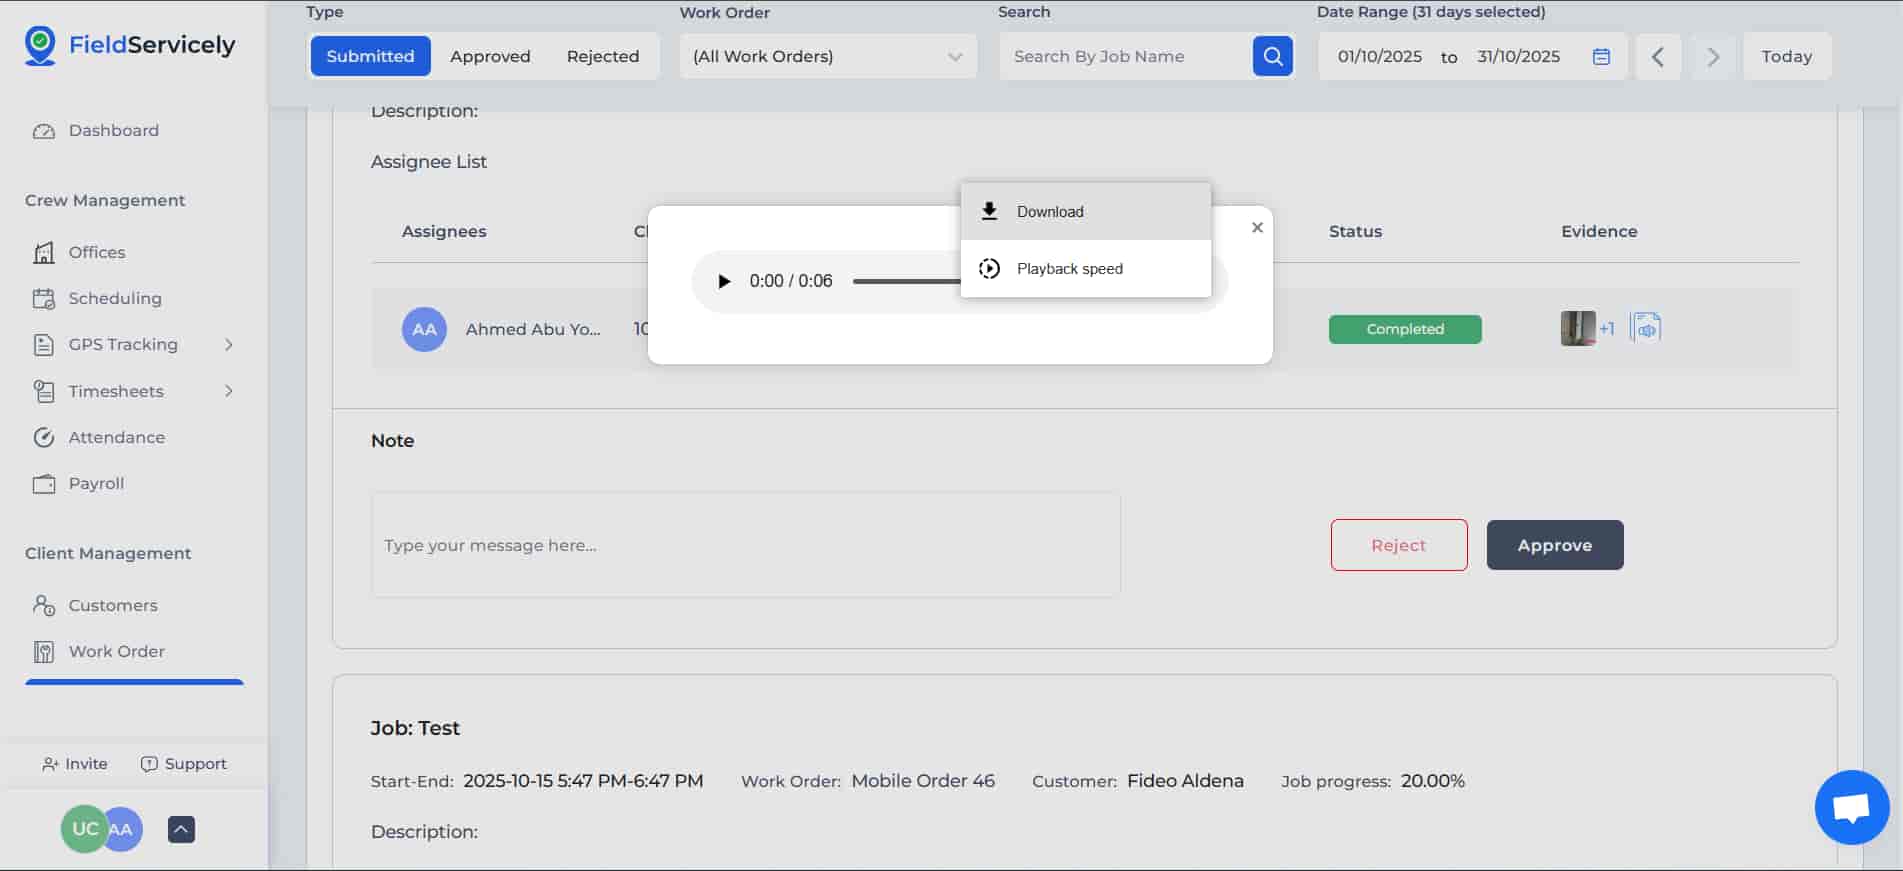Play the audio evidence clip
This screenshot has height=871, width=1903.
click(x=724, y=281)
